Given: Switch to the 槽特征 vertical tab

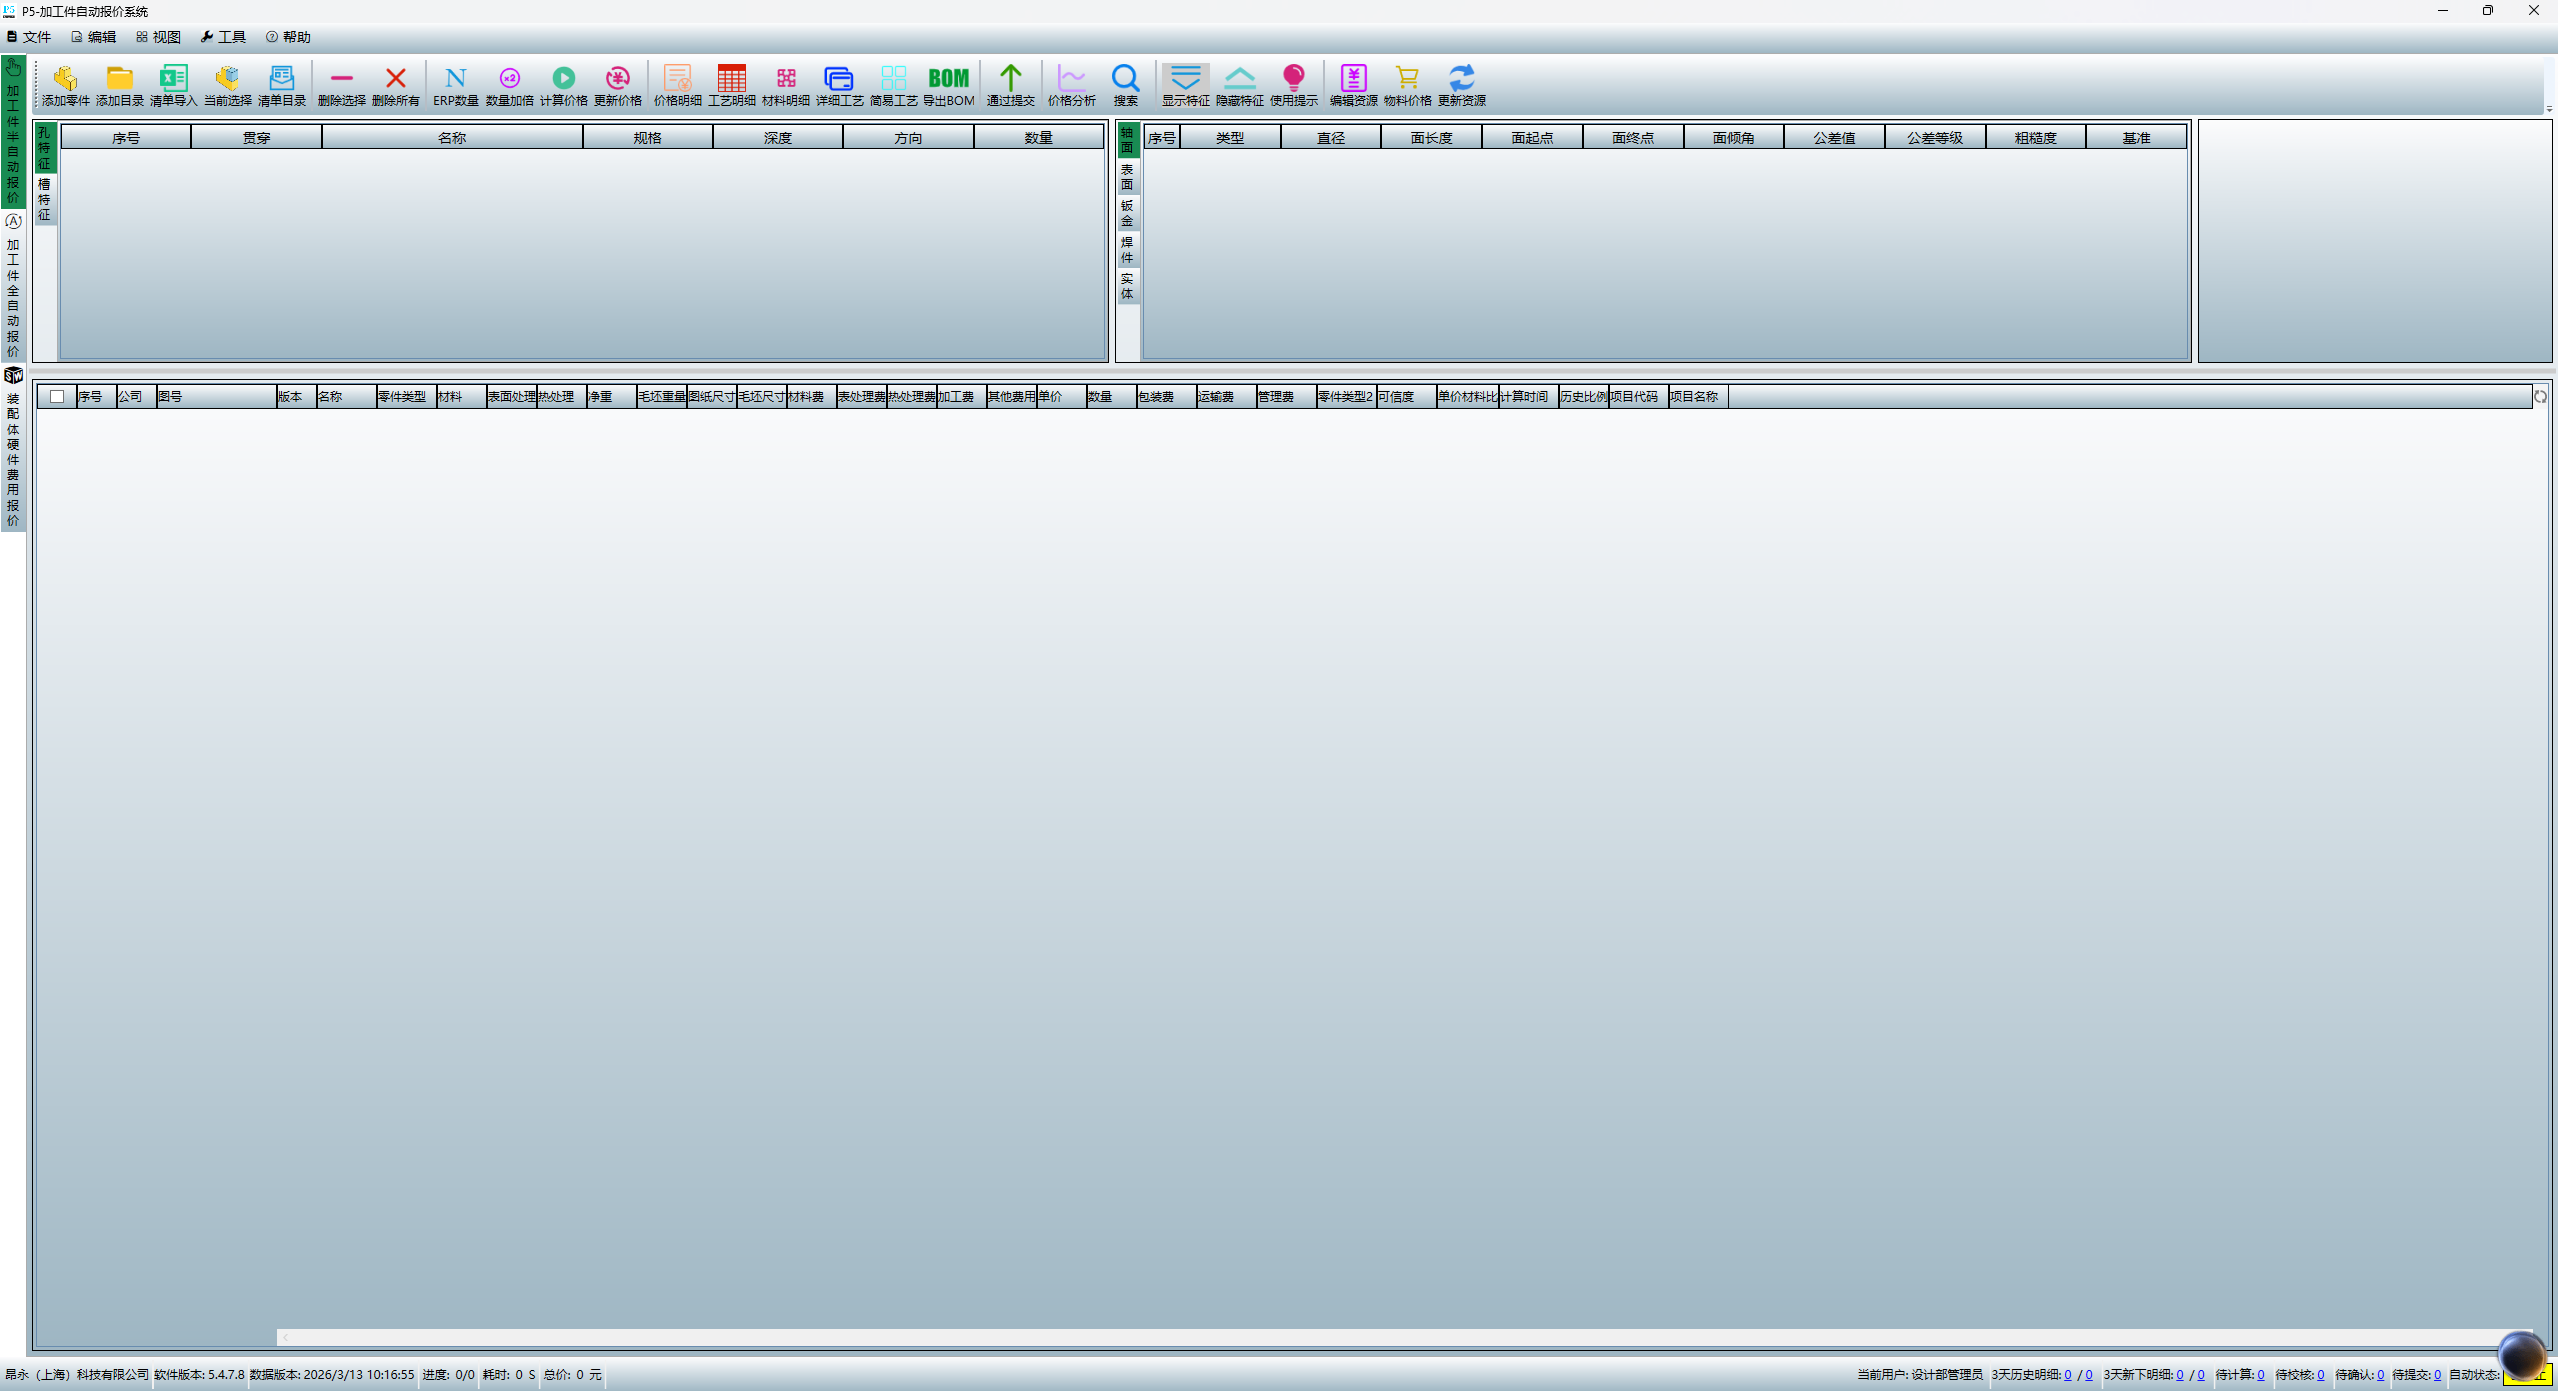Looking at the screenshot, I should pos(44,200).
